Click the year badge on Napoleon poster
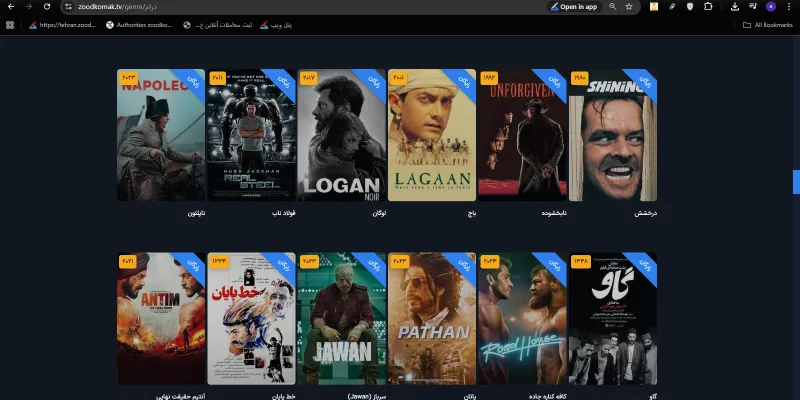Viewport: 800px width, 400px height. pos(129,78)
